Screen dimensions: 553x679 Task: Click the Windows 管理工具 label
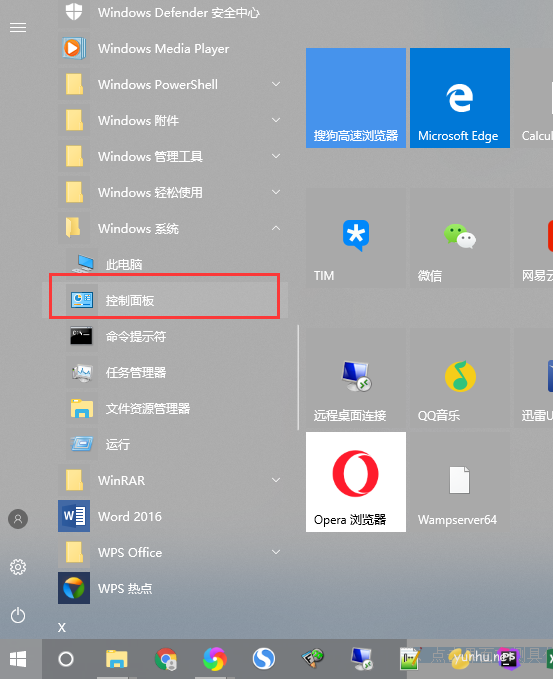coord(150,156)
